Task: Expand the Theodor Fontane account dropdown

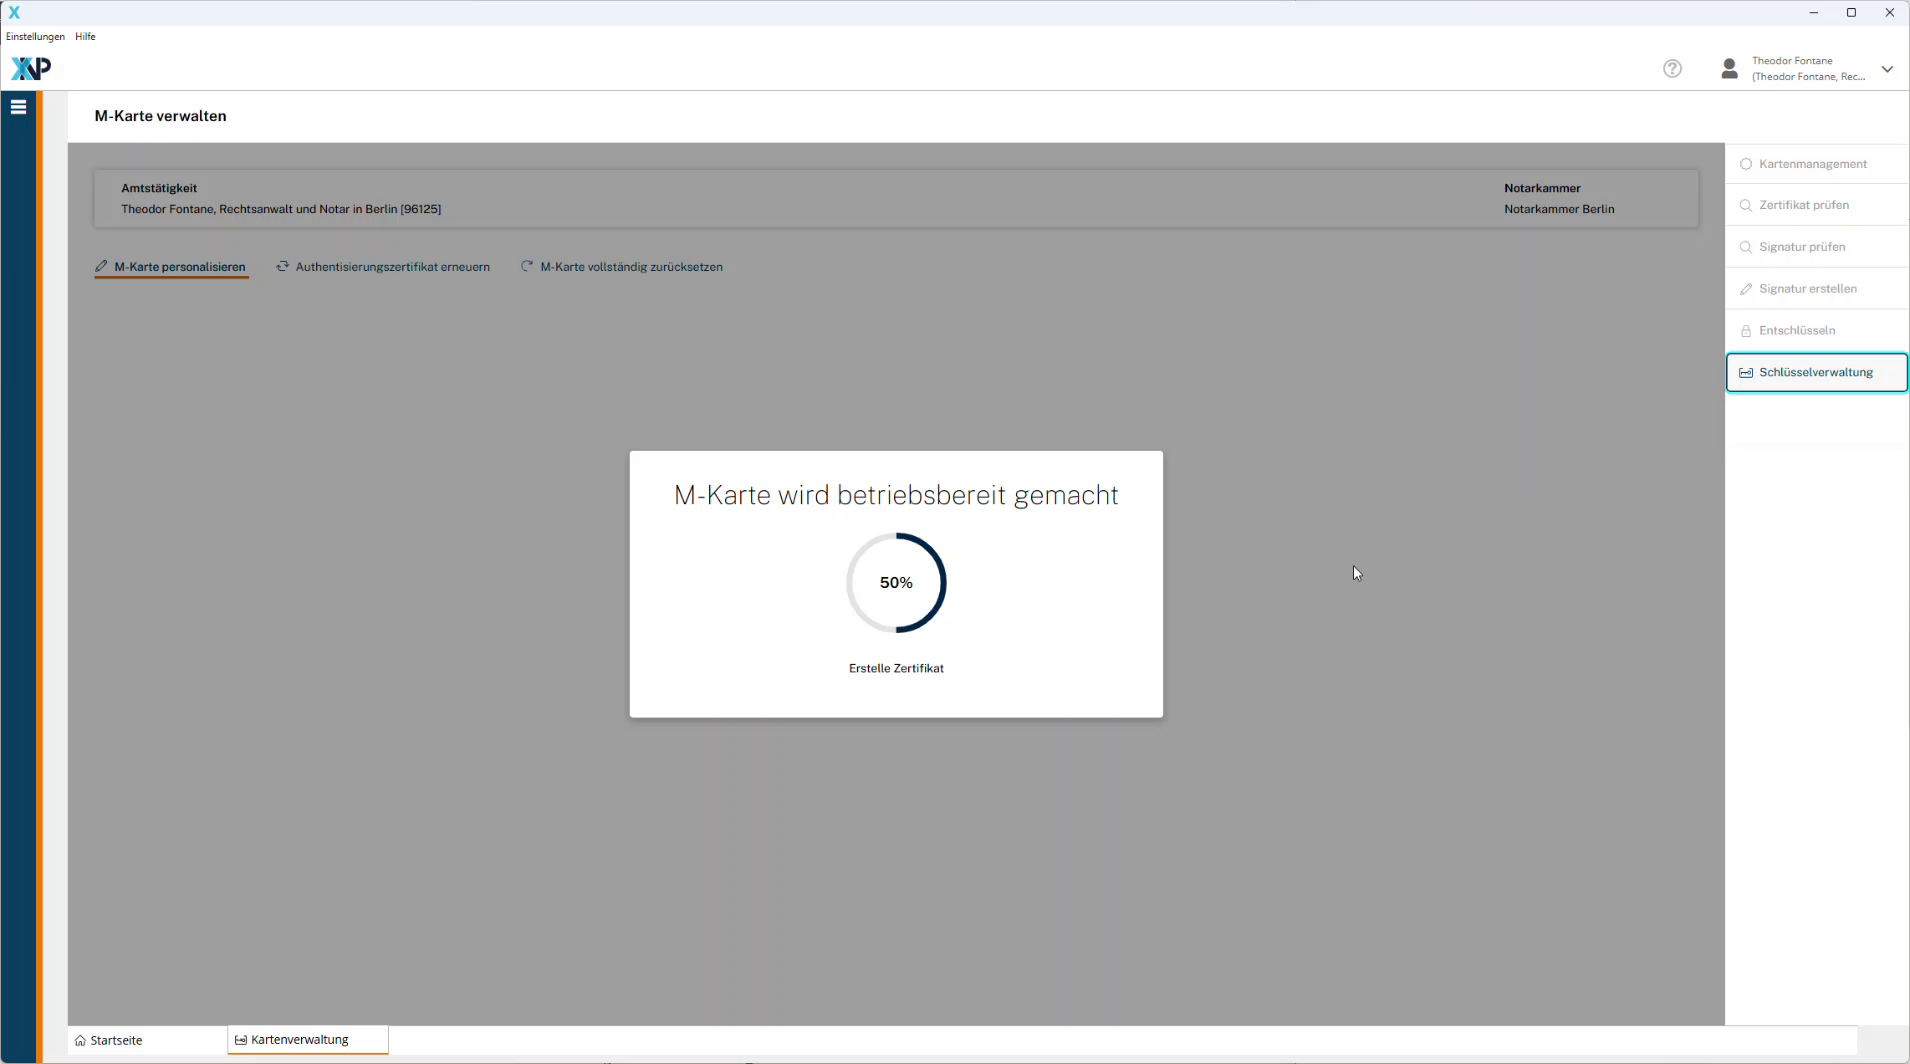Action: point(1887,69)
